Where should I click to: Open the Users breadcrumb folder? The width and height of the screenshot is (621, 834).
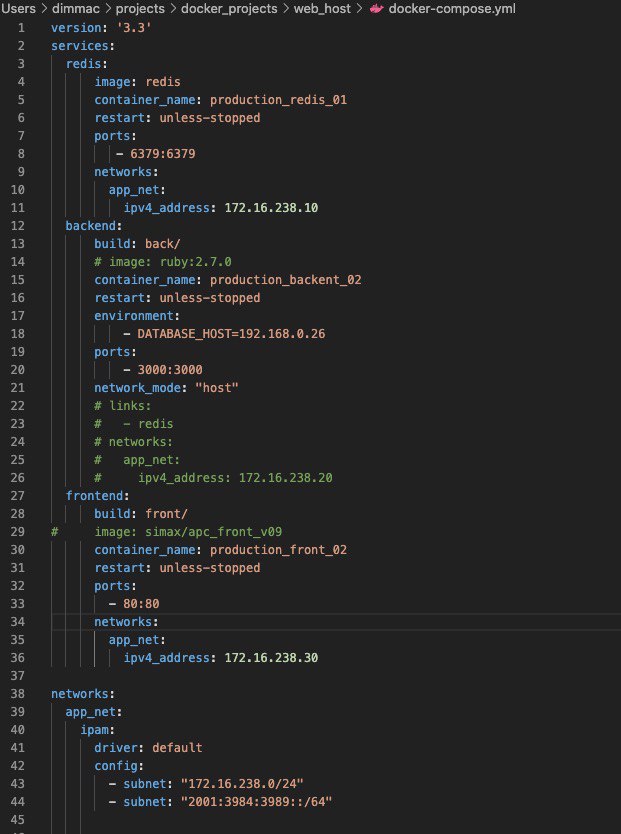[18, 9]
